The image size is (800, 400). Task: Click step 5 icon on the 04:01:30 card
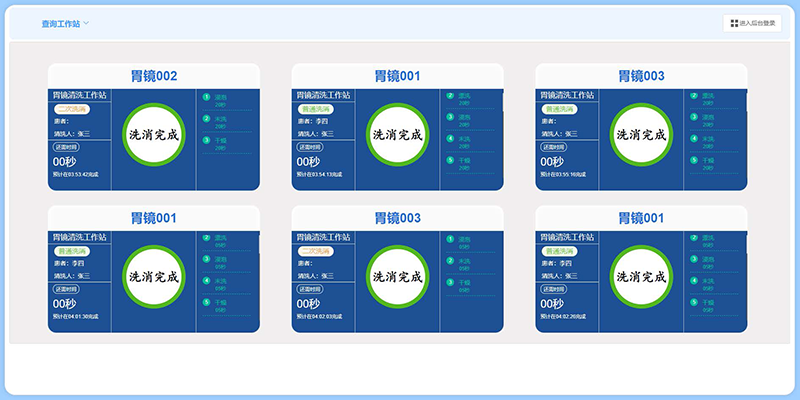coord(206,302)
